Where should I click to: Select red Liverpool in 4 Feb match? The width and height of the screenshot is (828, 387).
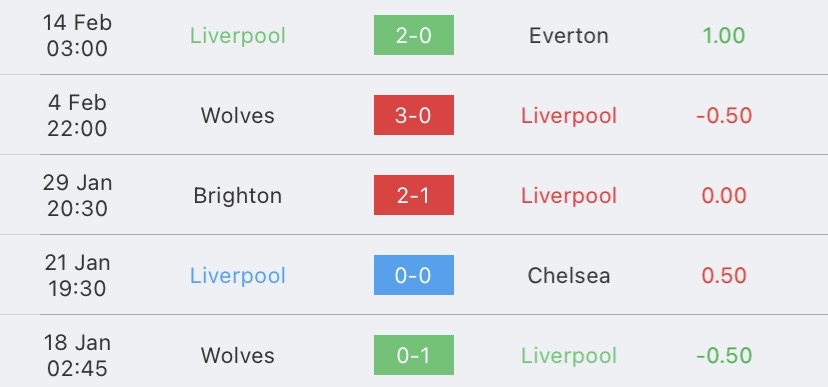click(569, 117)
